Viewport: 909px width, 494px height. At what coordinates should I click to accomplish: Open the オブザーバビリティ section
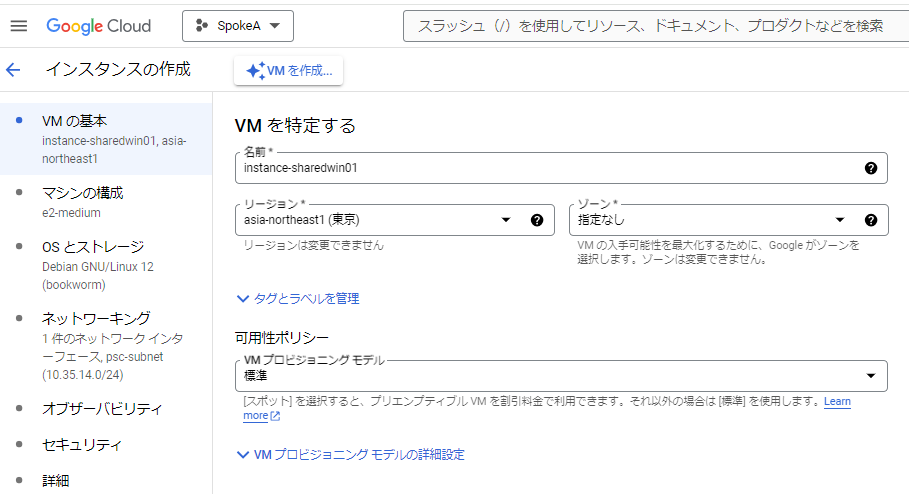tap(101, 409)
